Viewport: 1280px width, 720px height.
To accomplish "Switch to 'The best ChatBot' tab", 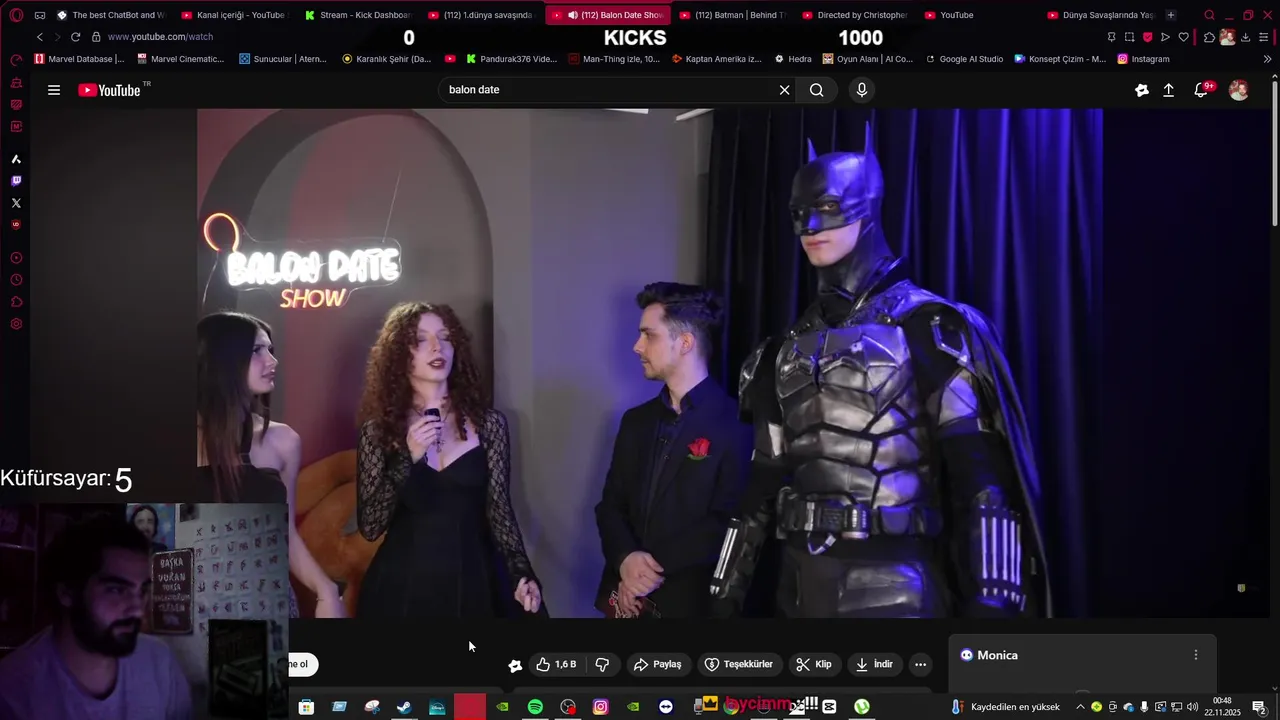I will [110, 15].
